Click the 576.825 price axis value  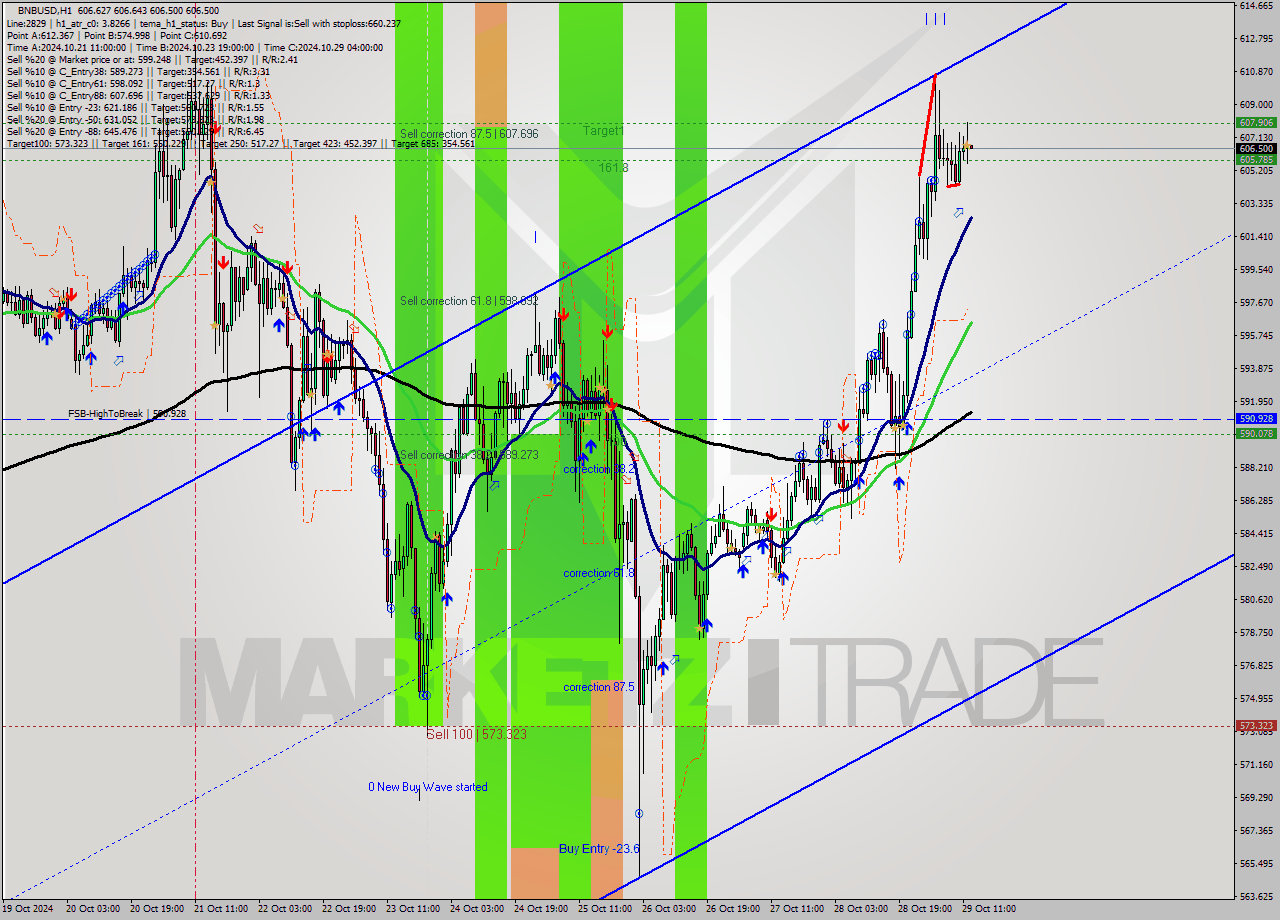(1256, 666)
